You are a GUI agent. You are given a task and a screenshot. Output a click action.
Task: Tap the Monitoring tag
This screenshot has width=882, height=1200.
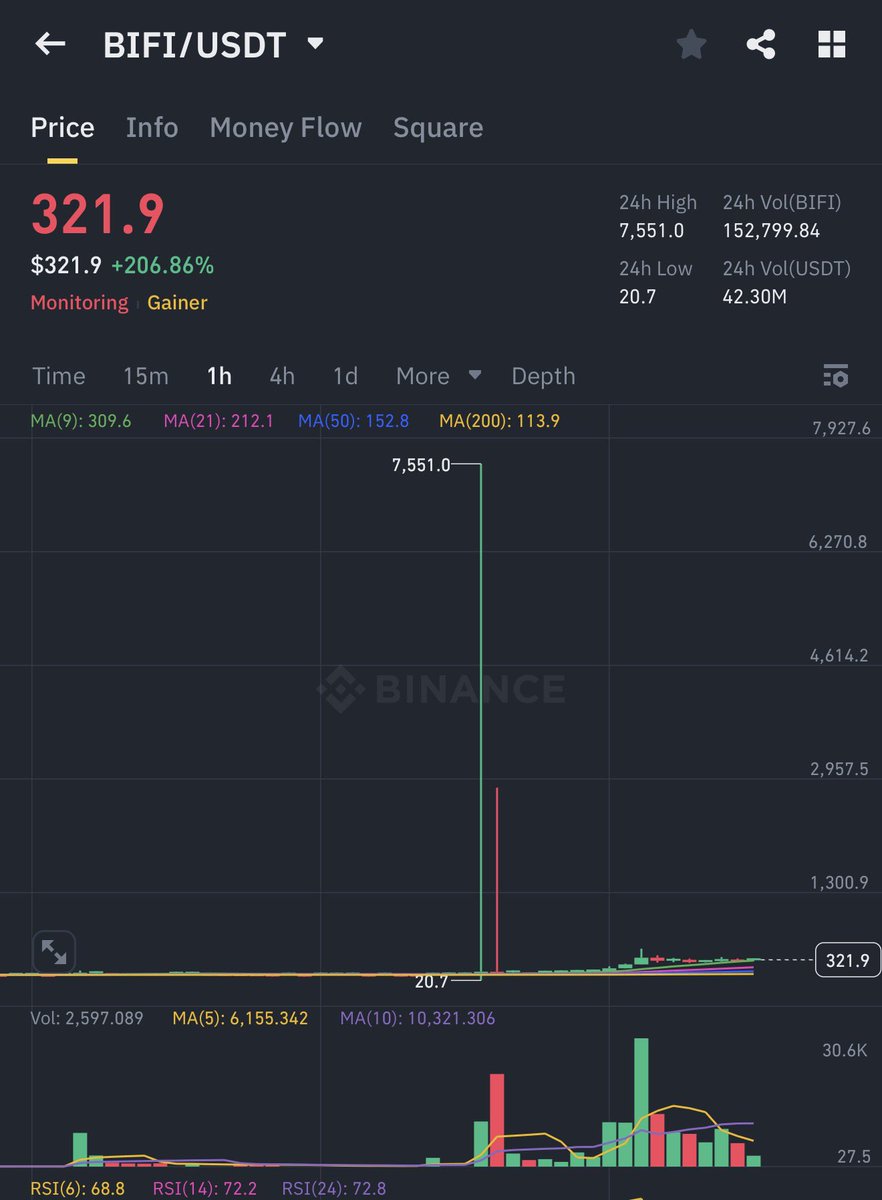click(x=79, y=303)
